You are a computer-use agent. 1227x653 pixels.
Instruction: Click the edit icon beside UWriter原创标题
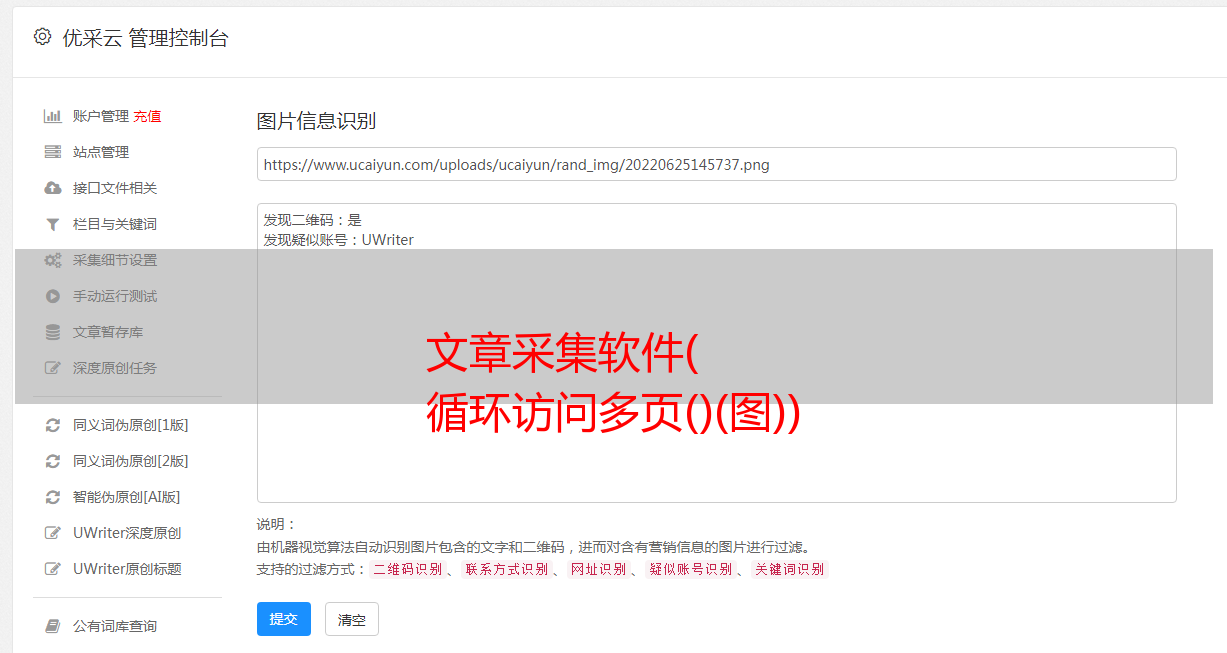click(53, 569)
